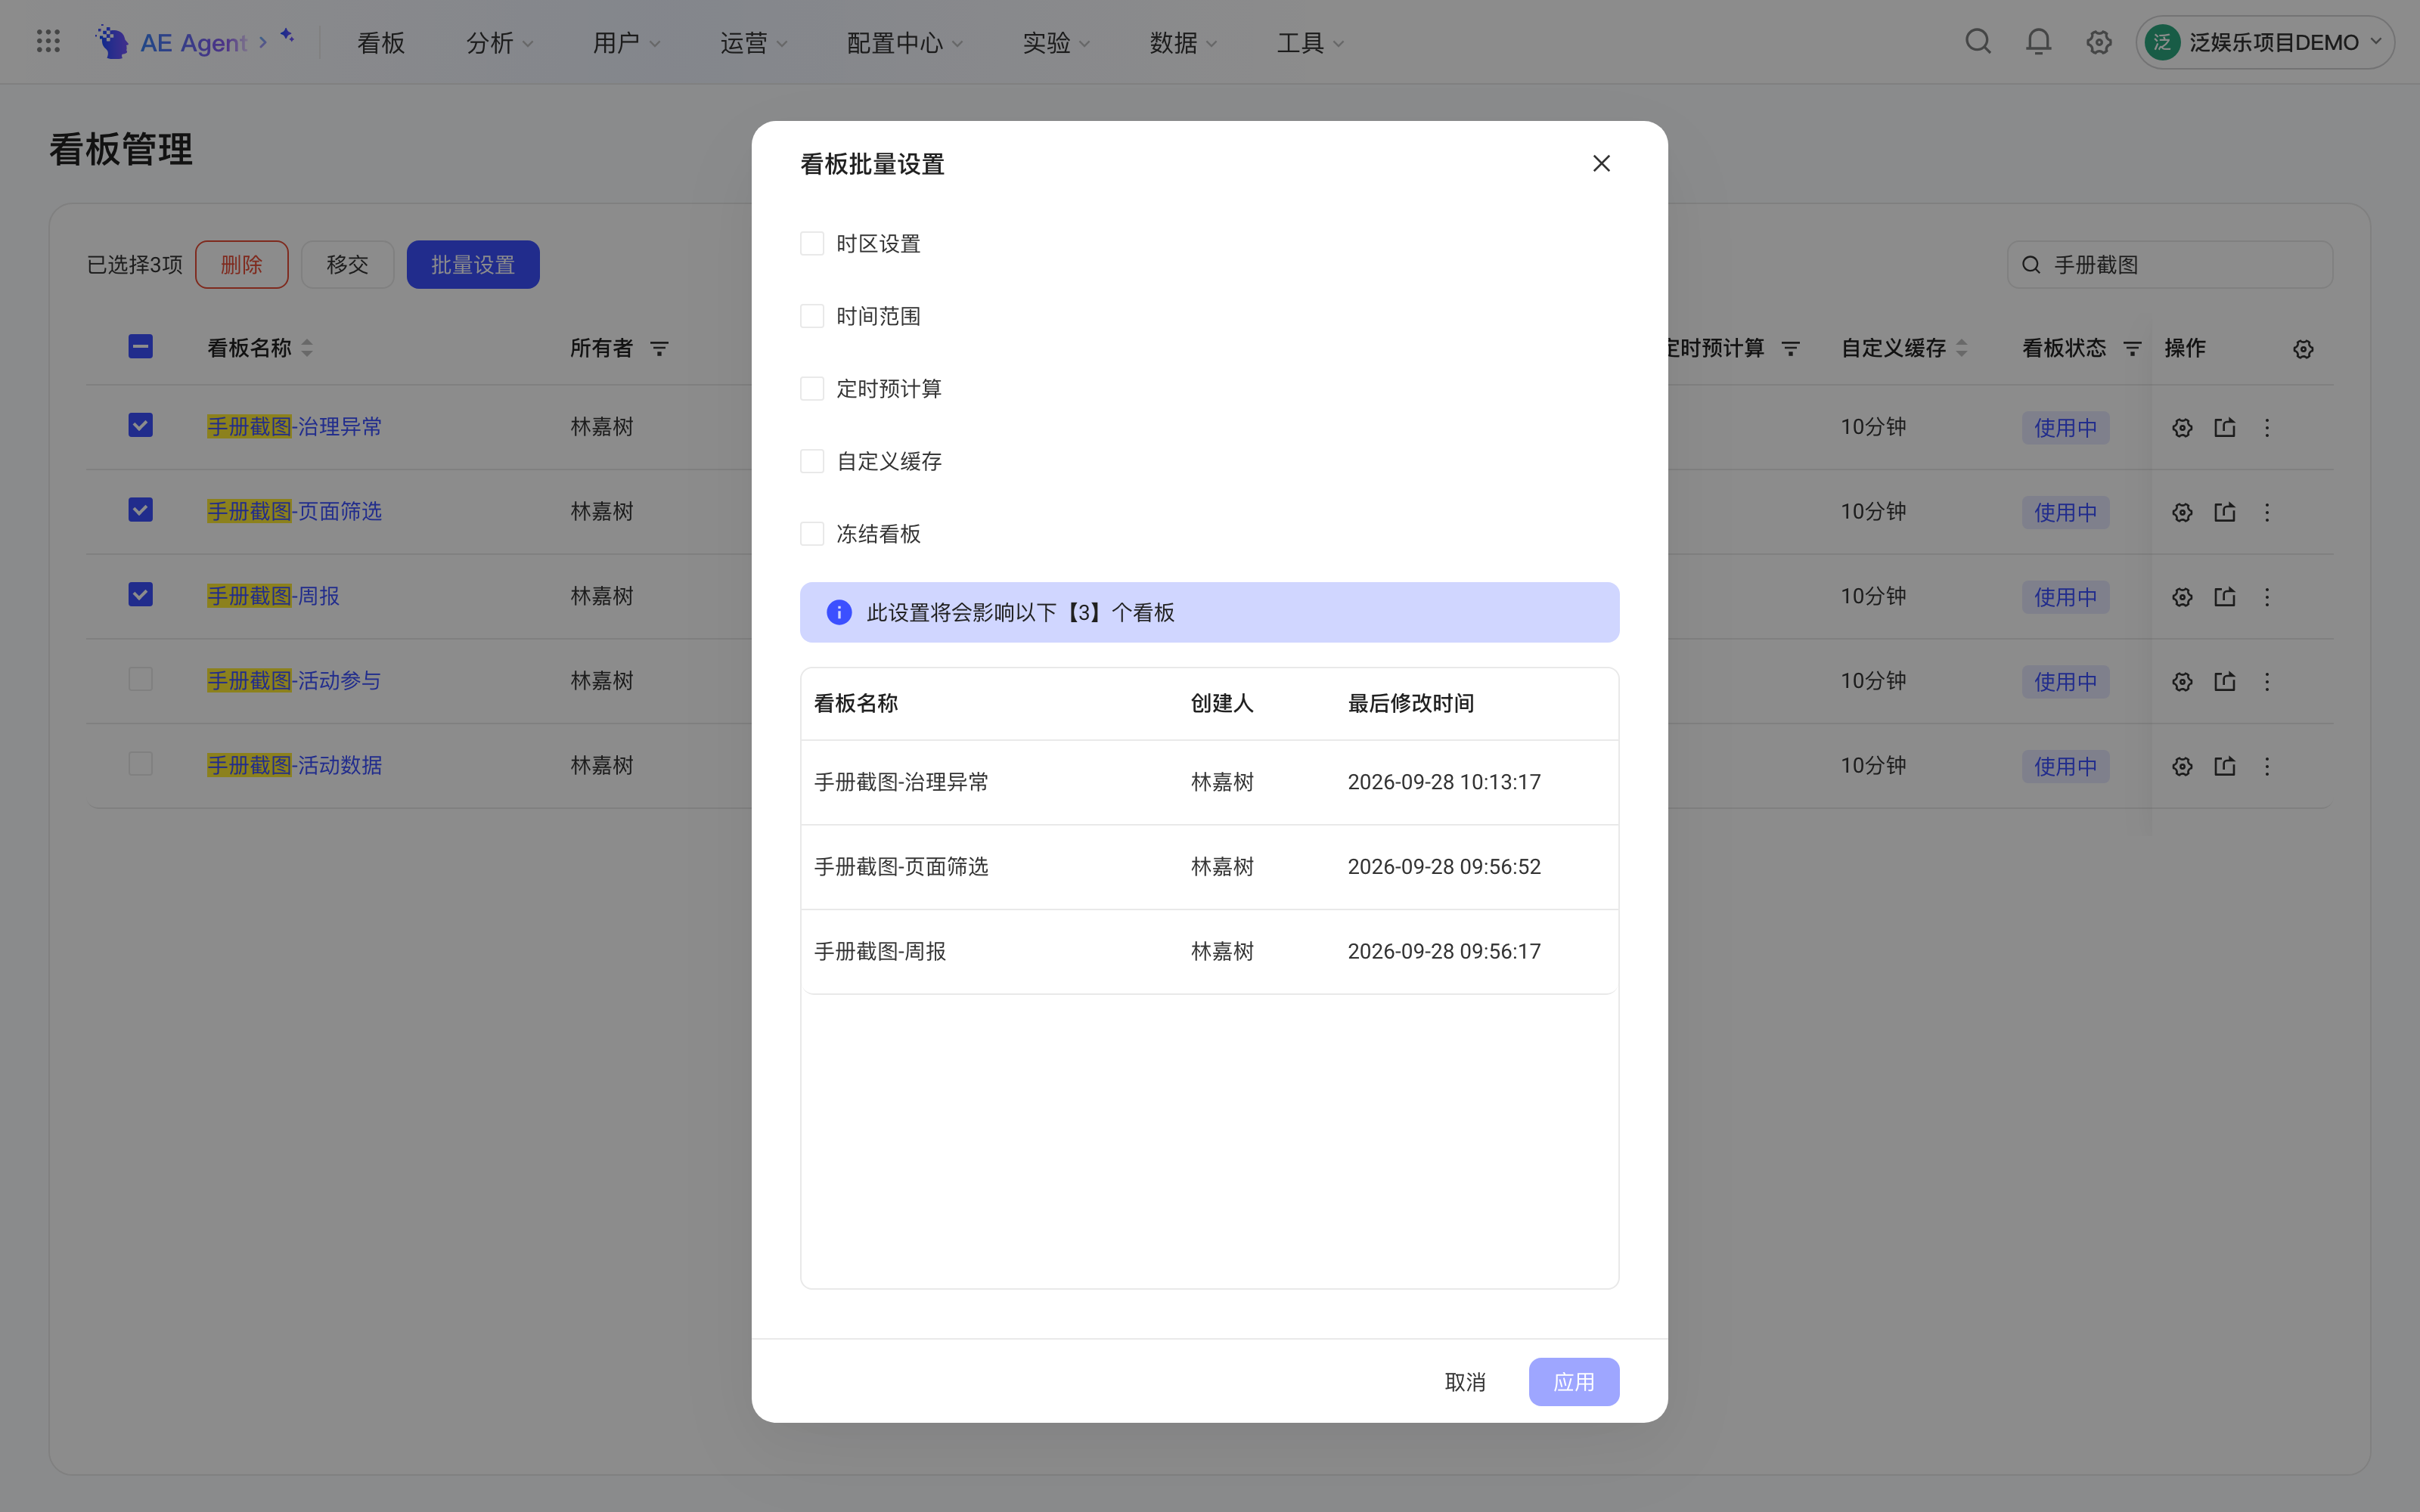
Task: Click the red 删除 button
Action: click(242, 265)
